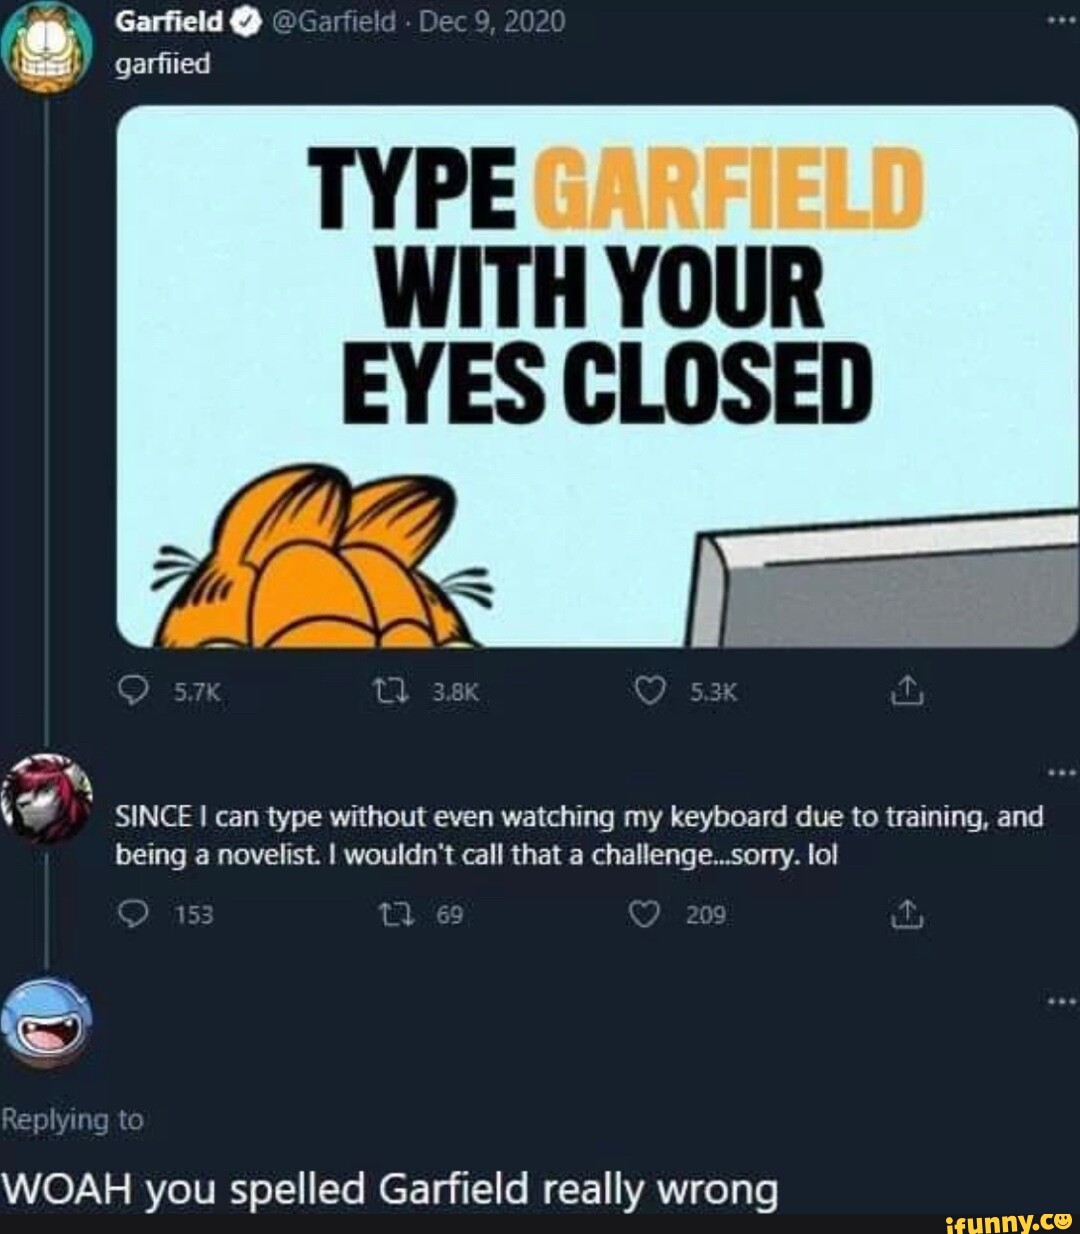Viewport: 1080px width, 1234px height.
Task: Click the reply icon on the novelist's reply
Action: 133,913
